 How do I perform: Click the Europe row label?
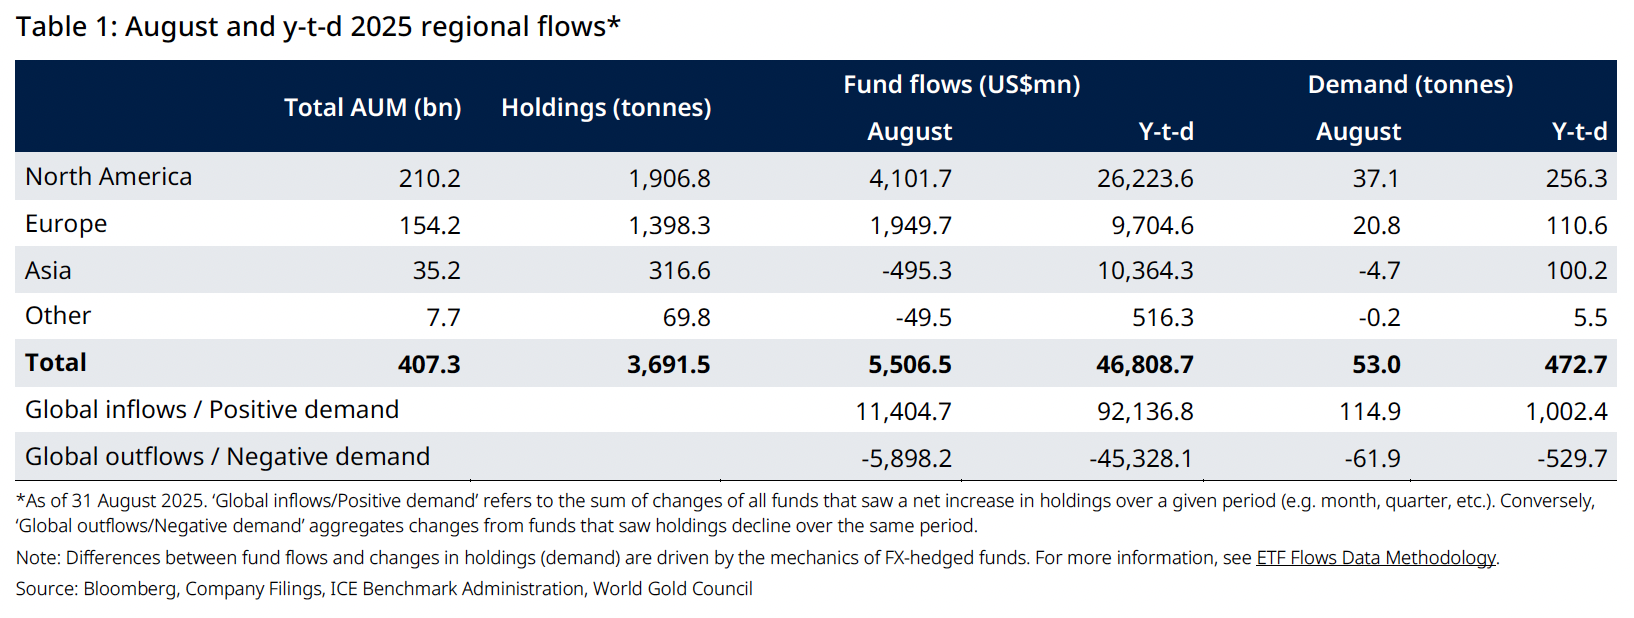[66, 224]
